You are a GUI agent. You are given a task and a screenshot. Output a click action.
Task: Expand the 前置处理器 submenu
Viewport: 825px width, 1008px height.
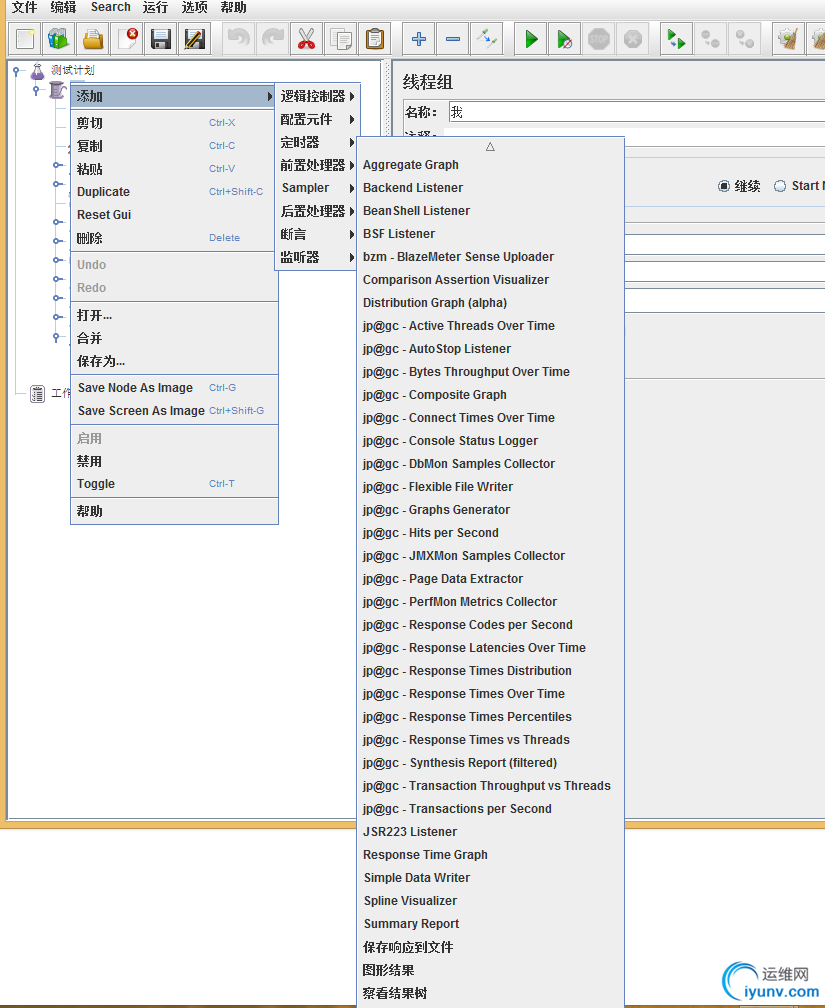318,165
